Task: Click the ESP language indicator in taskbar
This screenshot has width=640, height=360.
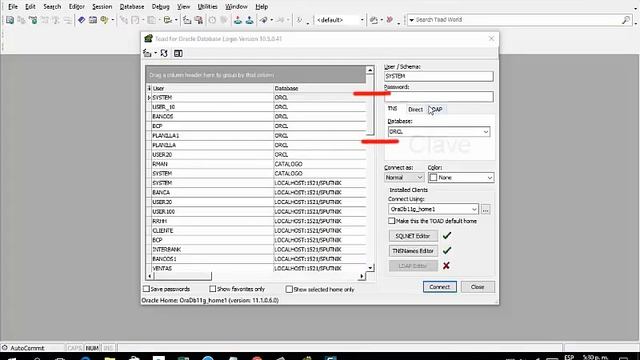Action: click(x=569, y=357)
